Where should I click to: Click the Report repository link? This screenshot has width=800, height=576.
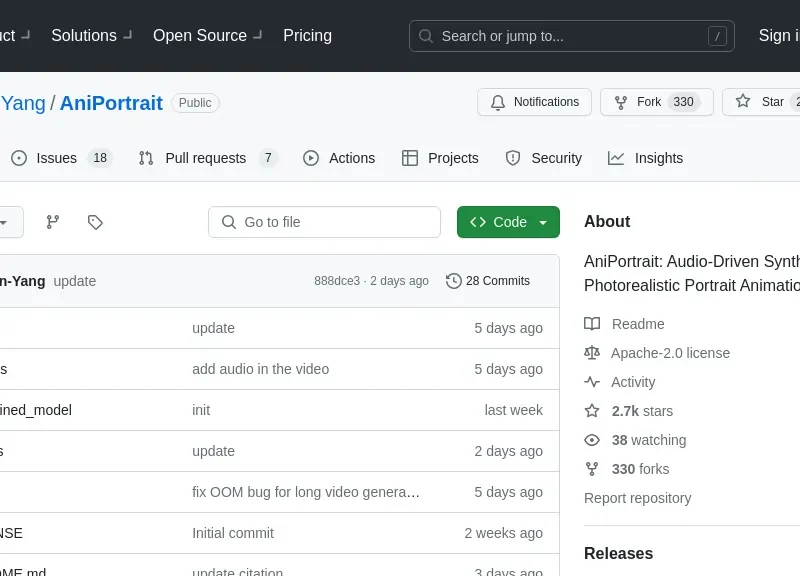click(637, 498)
